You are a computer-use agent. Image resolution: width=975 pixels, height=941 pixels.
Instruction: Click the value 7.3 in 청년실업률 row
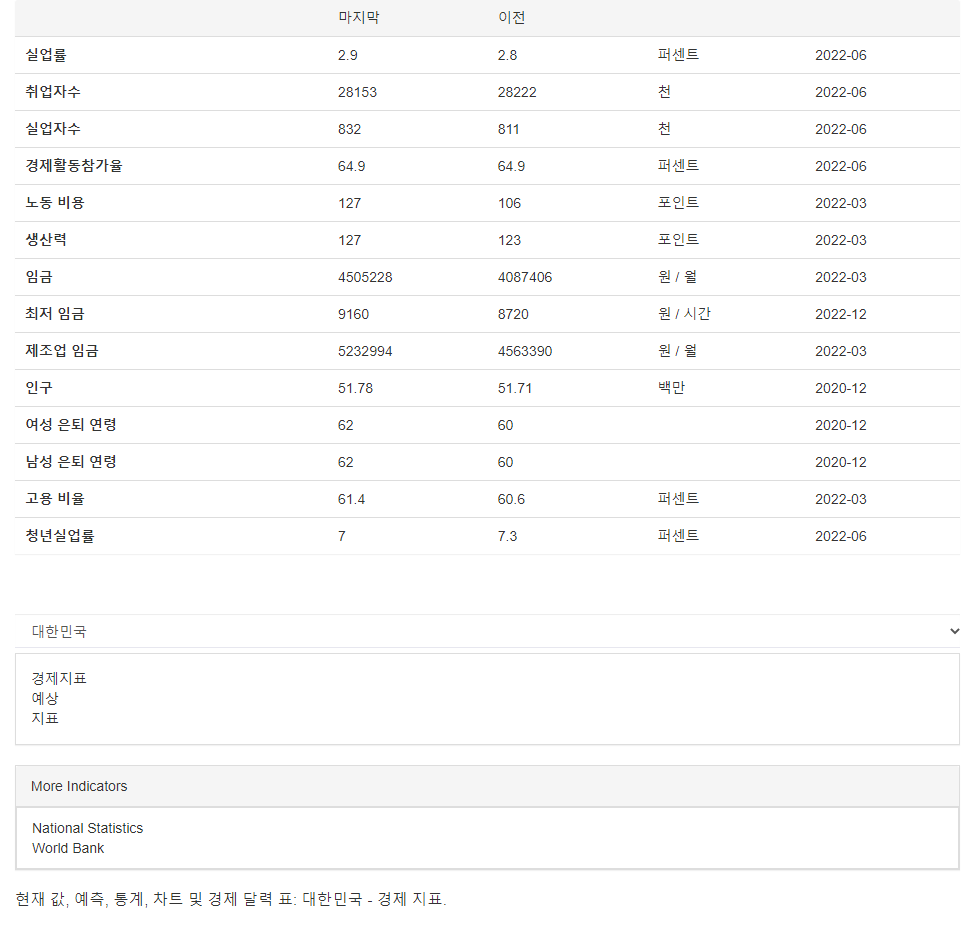coord(507,536)
